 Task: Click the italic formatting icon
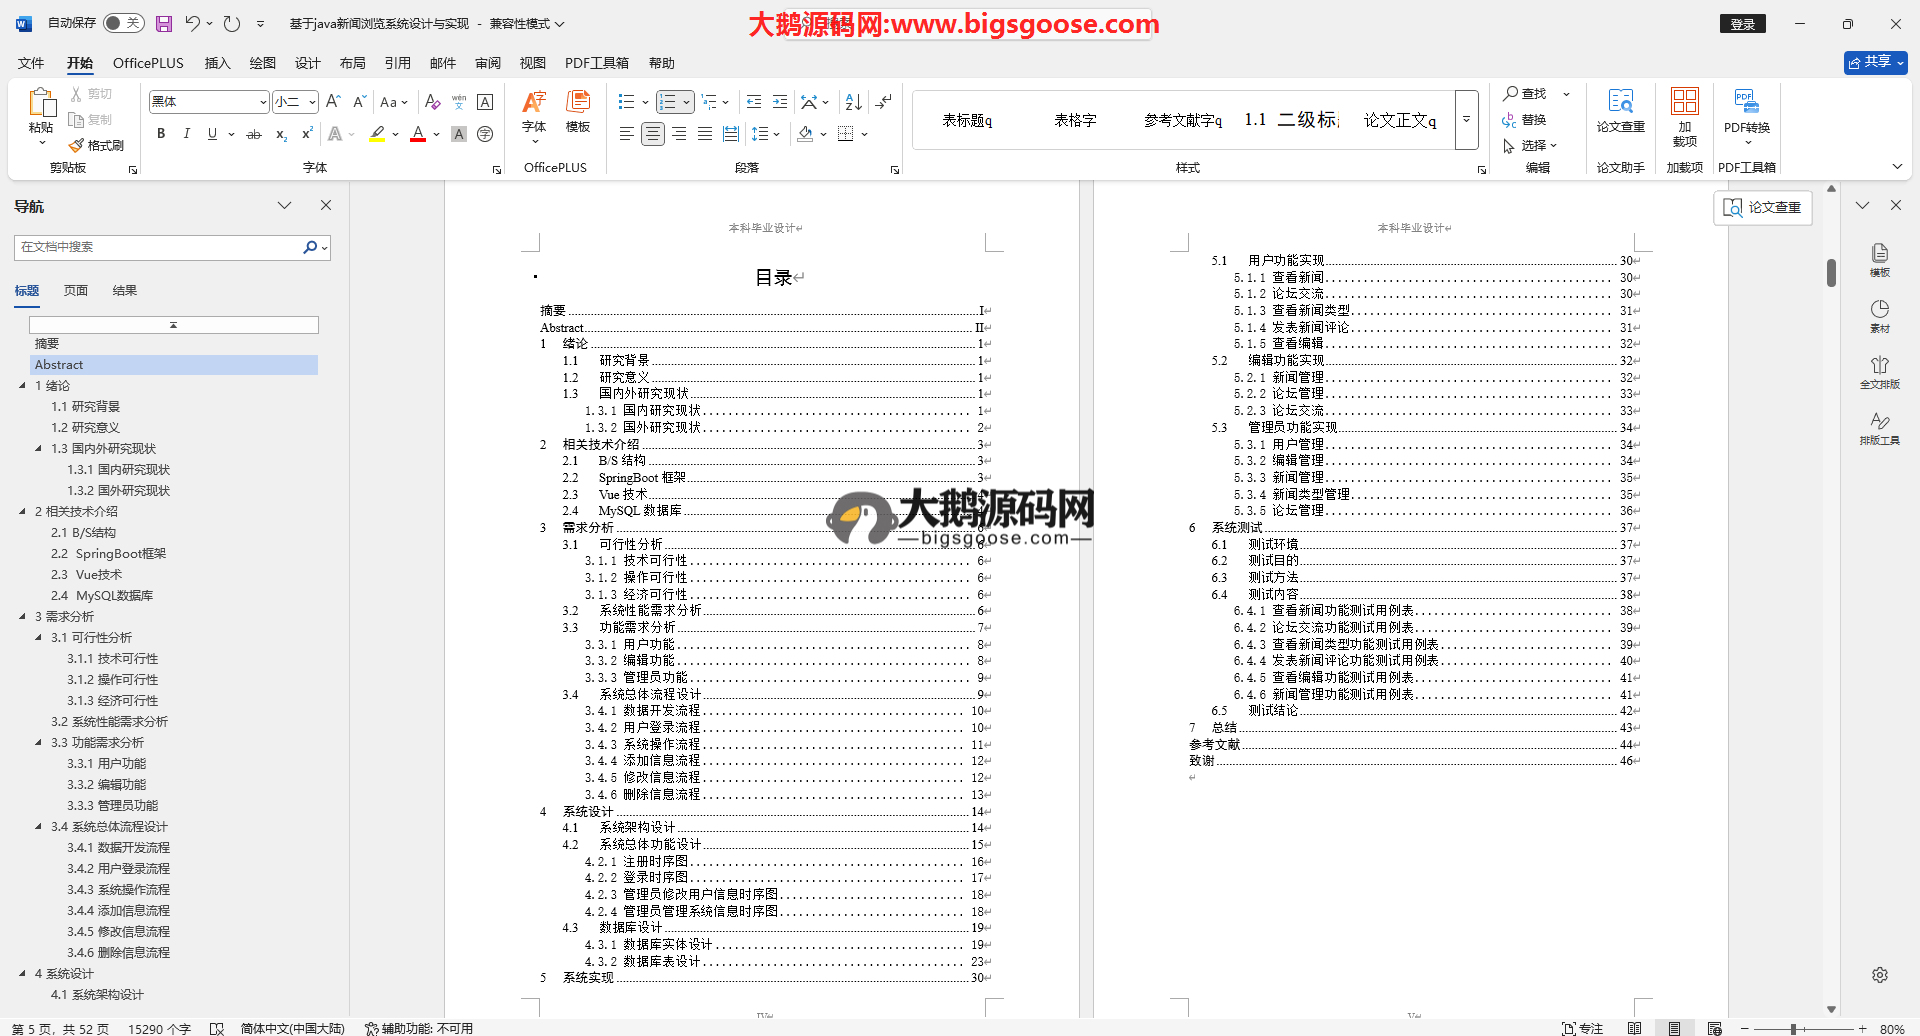pyautogui.click(x=186, y=134)
